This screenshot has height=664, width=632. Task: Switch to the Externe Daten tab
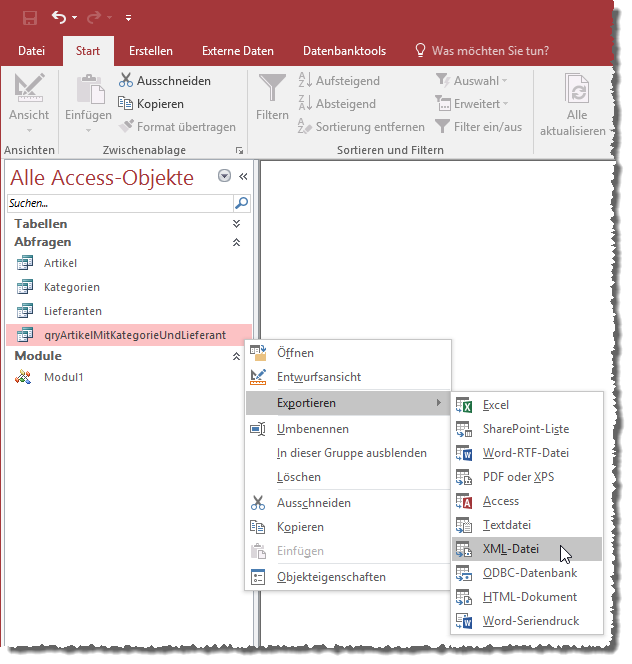238,51
